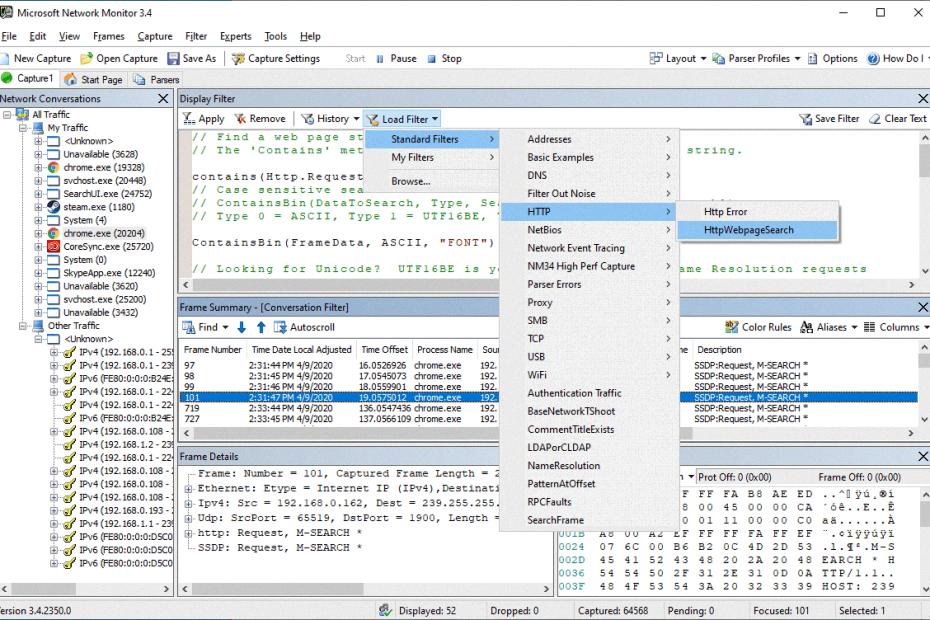Open the TCP filter submenu
The image size is (930, 620).
tap(590, 339)
